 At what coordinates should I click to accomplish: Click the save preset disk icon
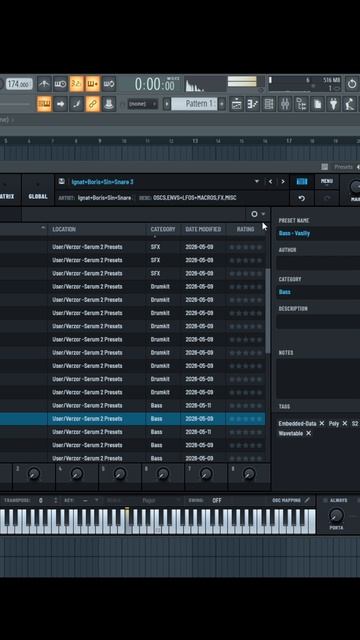(x=62, y=182)
